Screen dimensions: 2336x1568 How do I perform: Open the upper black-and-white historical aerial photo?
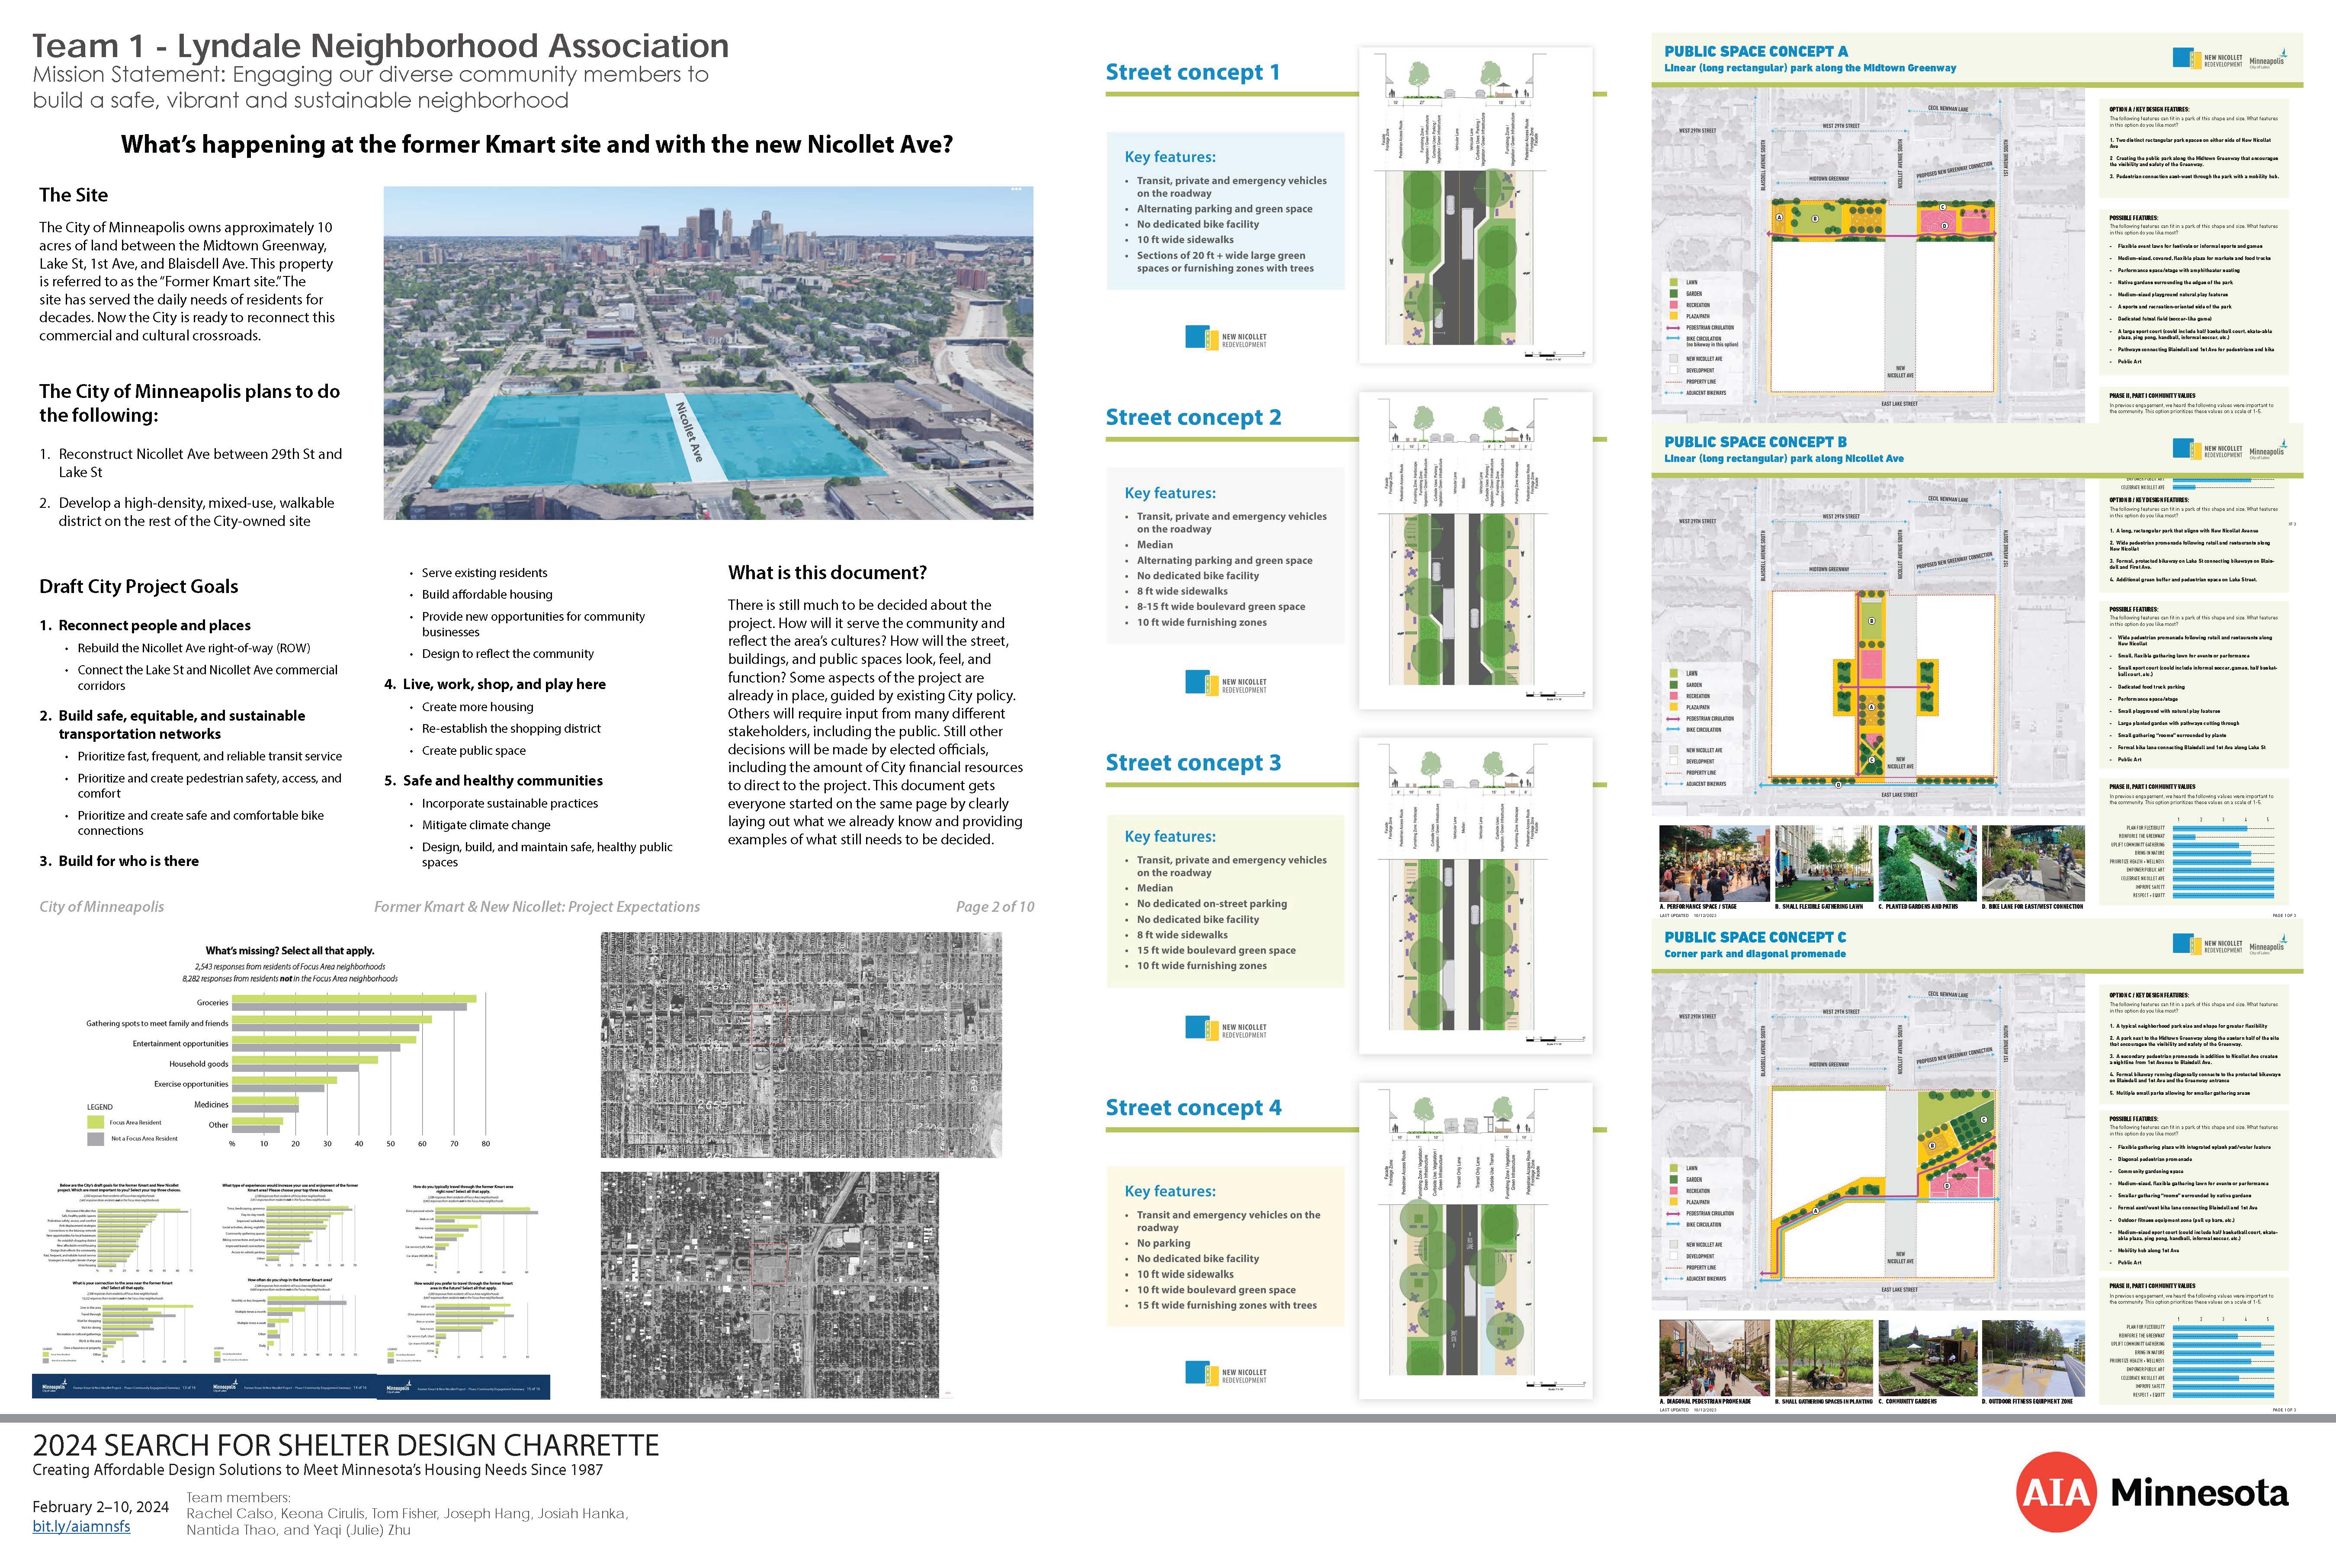tap(801, 1045)
